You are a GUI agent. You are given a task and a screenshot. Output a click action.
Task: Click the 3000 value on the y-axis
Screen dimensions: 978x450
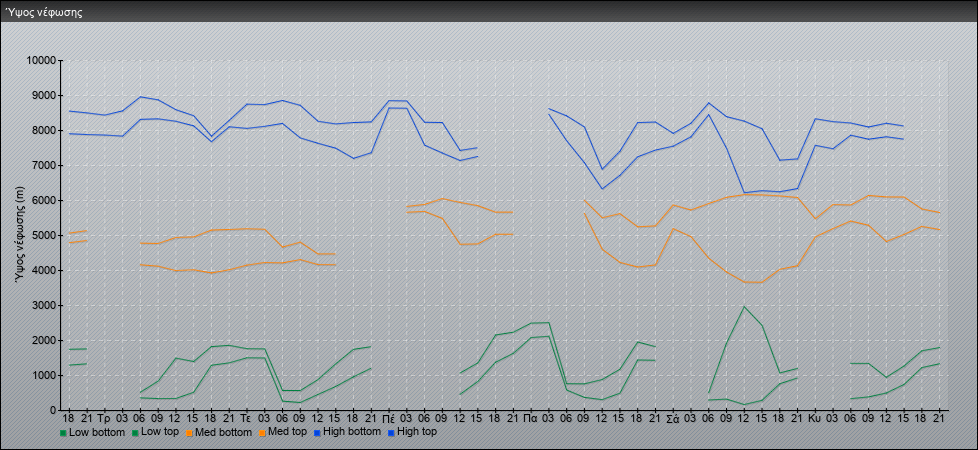[x=44, y=305]
